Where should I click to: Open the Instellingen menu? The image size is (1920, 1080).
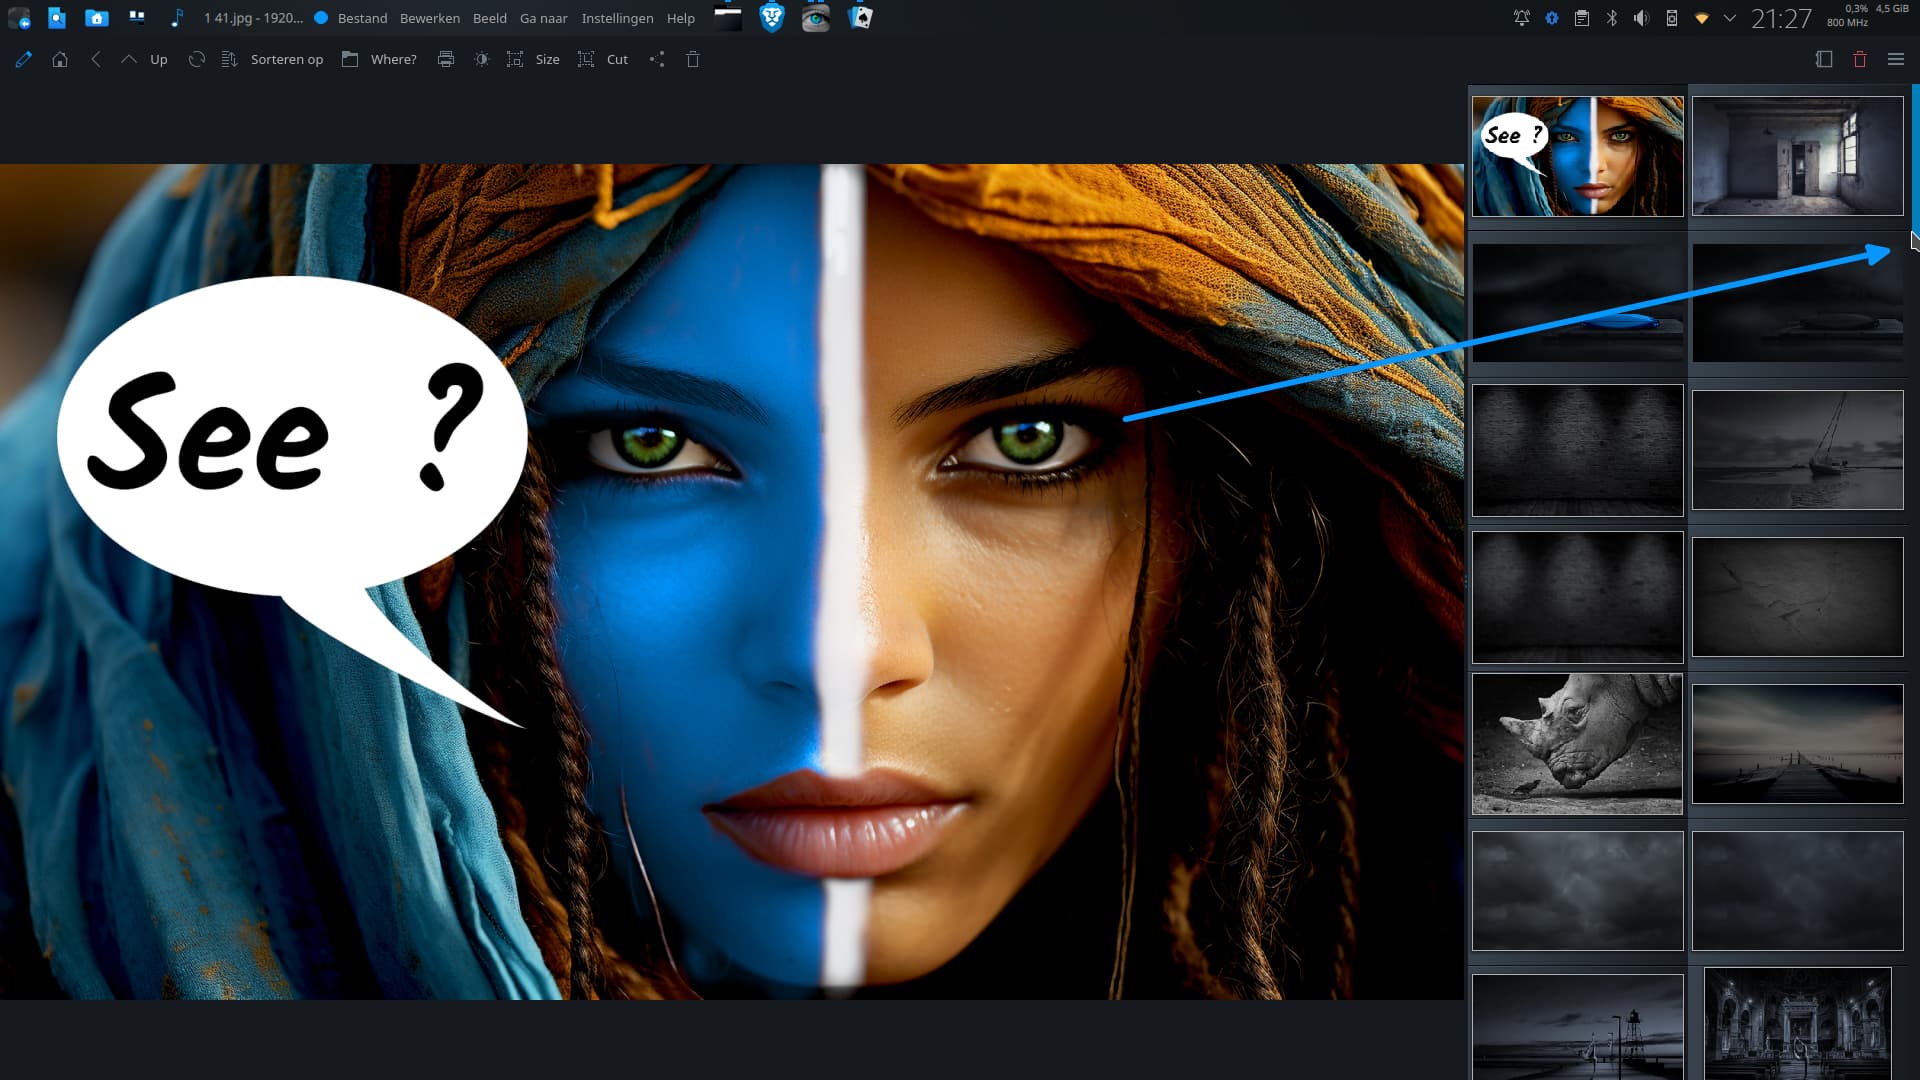[x=617, y=18]
